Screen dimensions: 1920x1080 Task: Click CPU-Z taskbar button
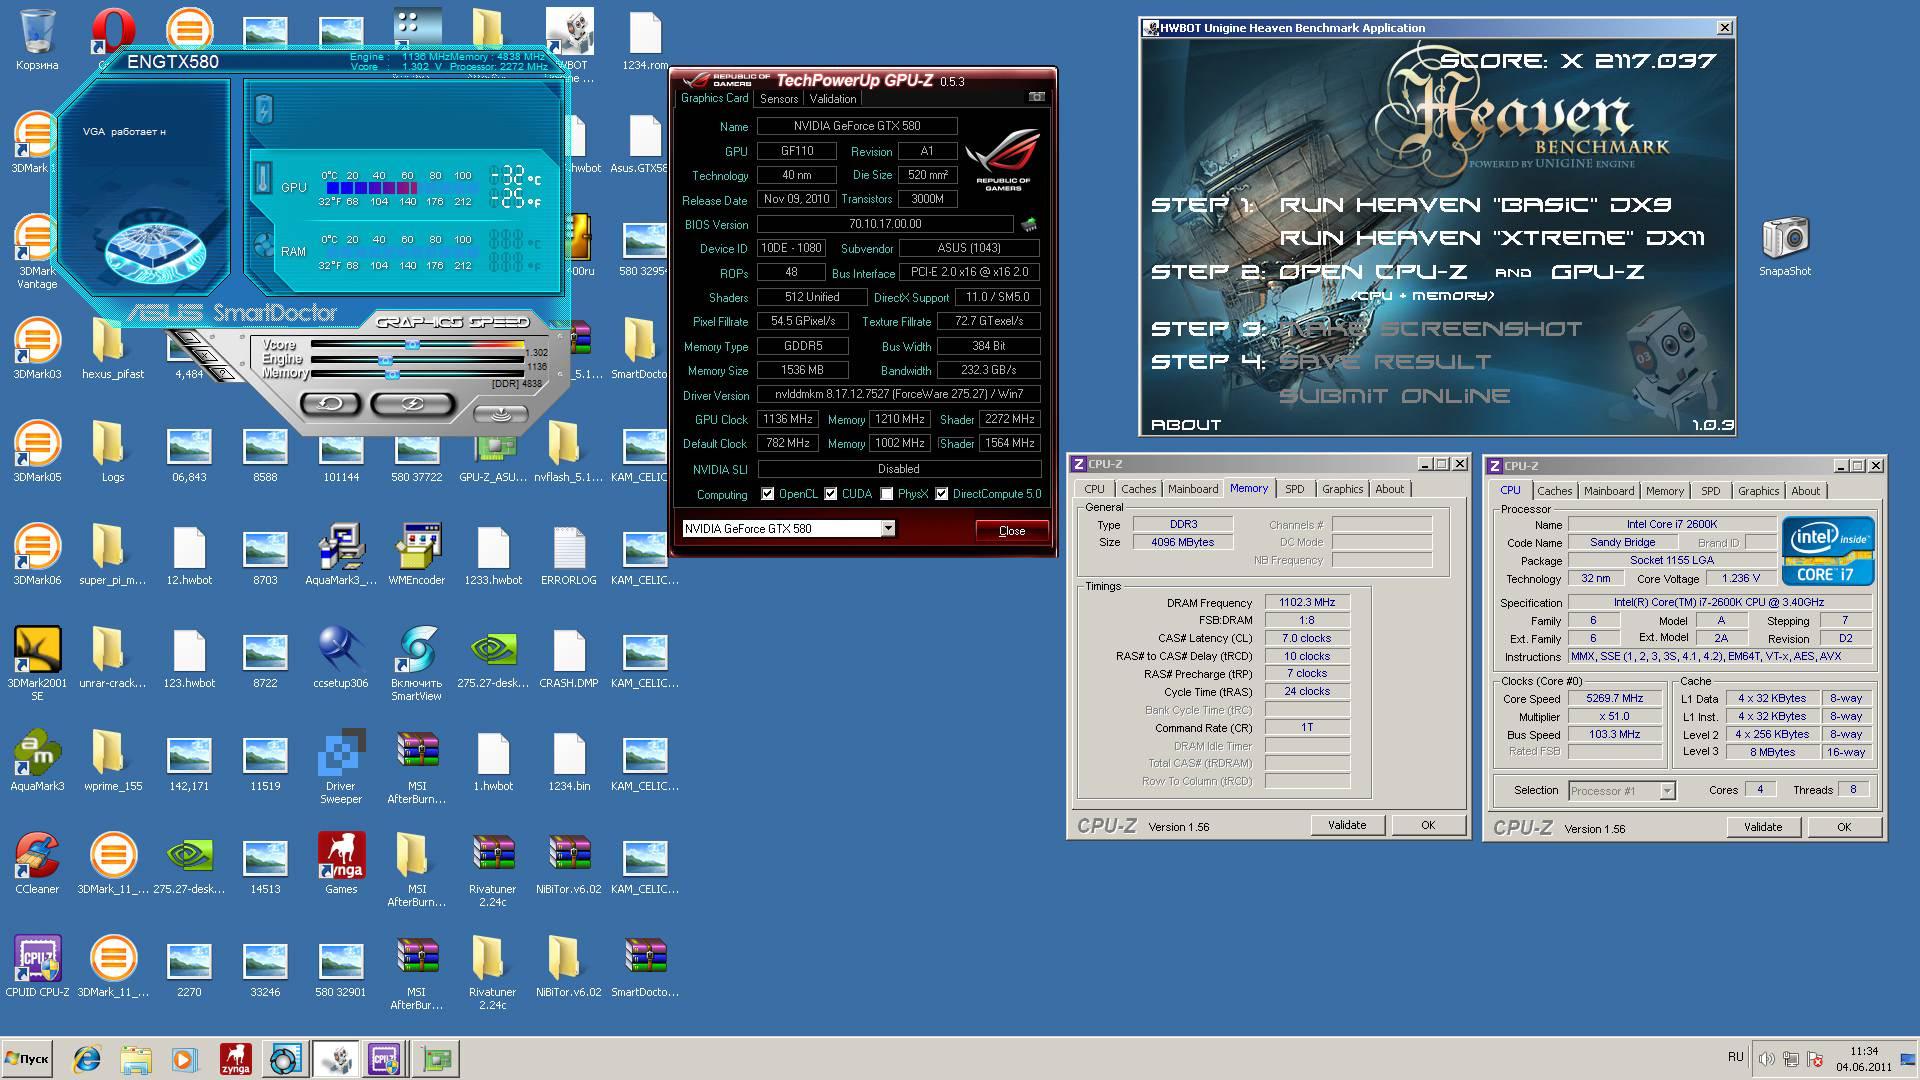coord(385,1059)
